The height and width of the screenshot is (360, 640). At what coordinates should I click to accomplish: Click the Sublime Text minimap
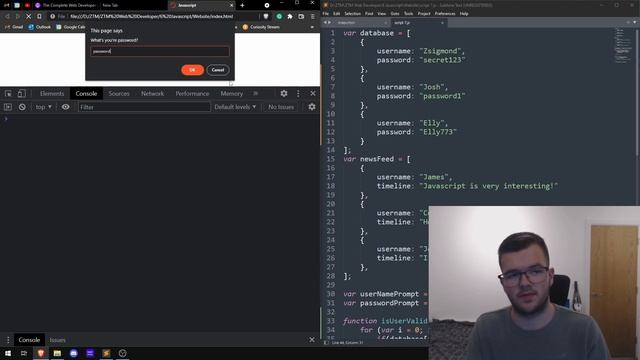(x=623, y=46)
